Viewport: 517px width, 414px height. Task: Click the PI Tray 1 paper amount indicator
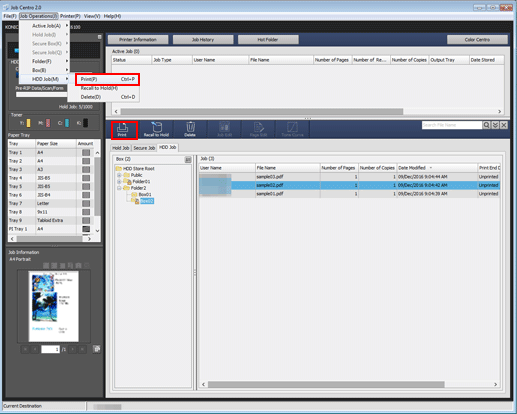coord(86,229)
